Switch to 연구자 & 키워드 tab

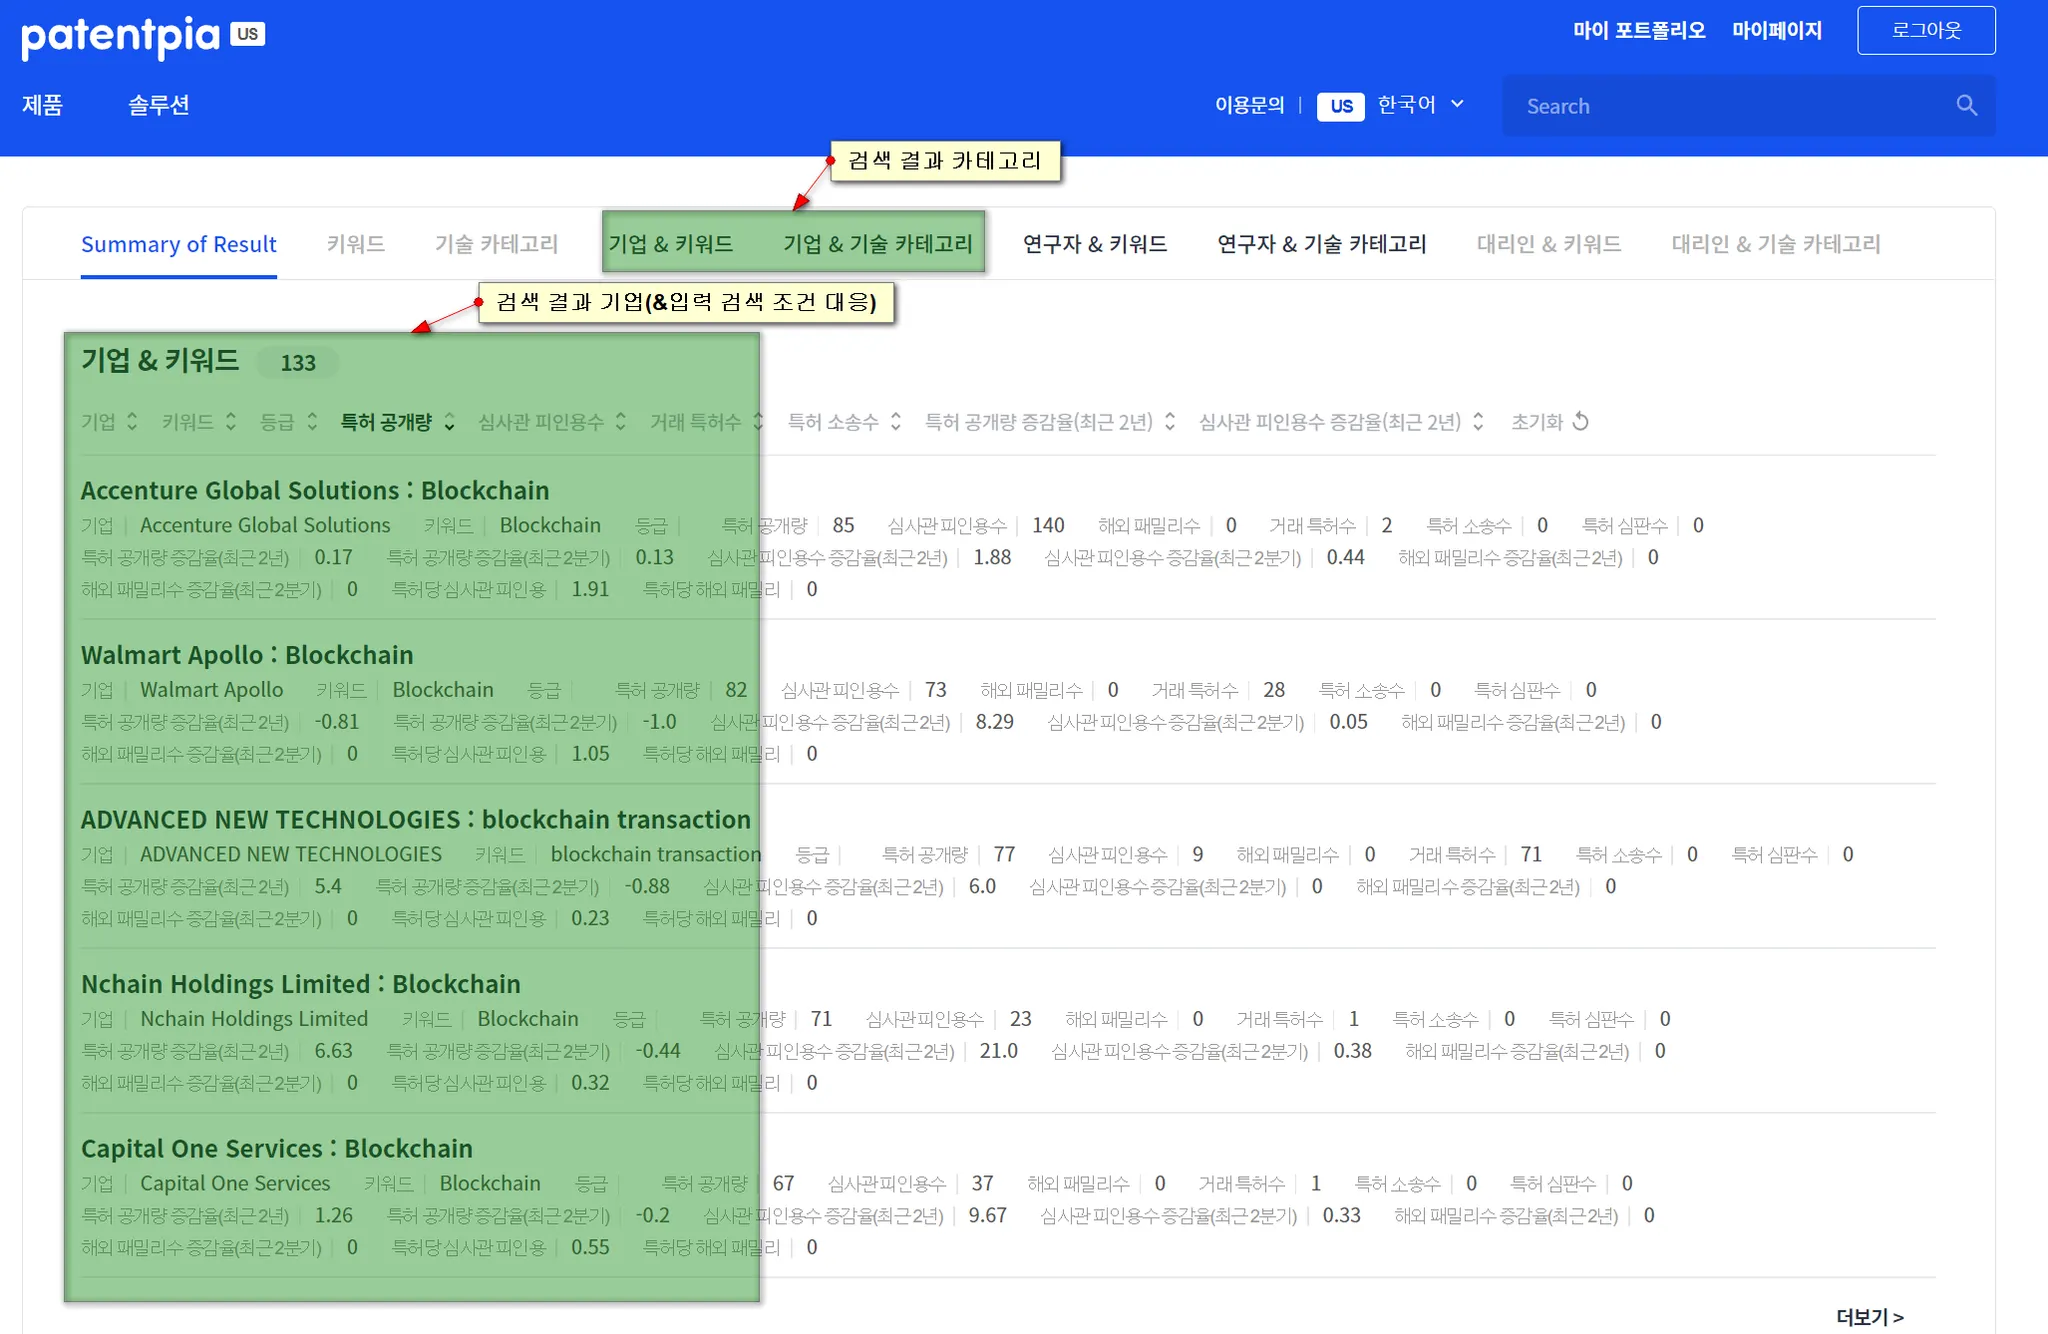pos(1095,244)
